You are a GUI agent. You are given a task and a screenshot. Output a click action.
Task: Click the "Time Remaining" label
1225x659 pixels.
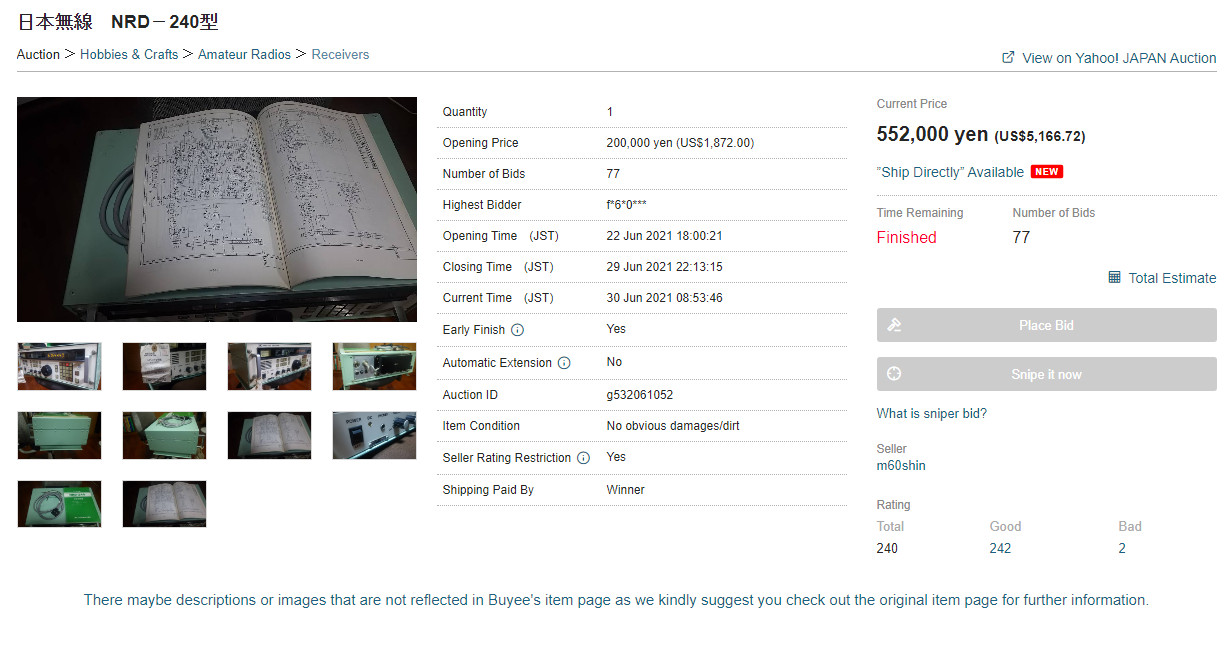coord(920,213)
